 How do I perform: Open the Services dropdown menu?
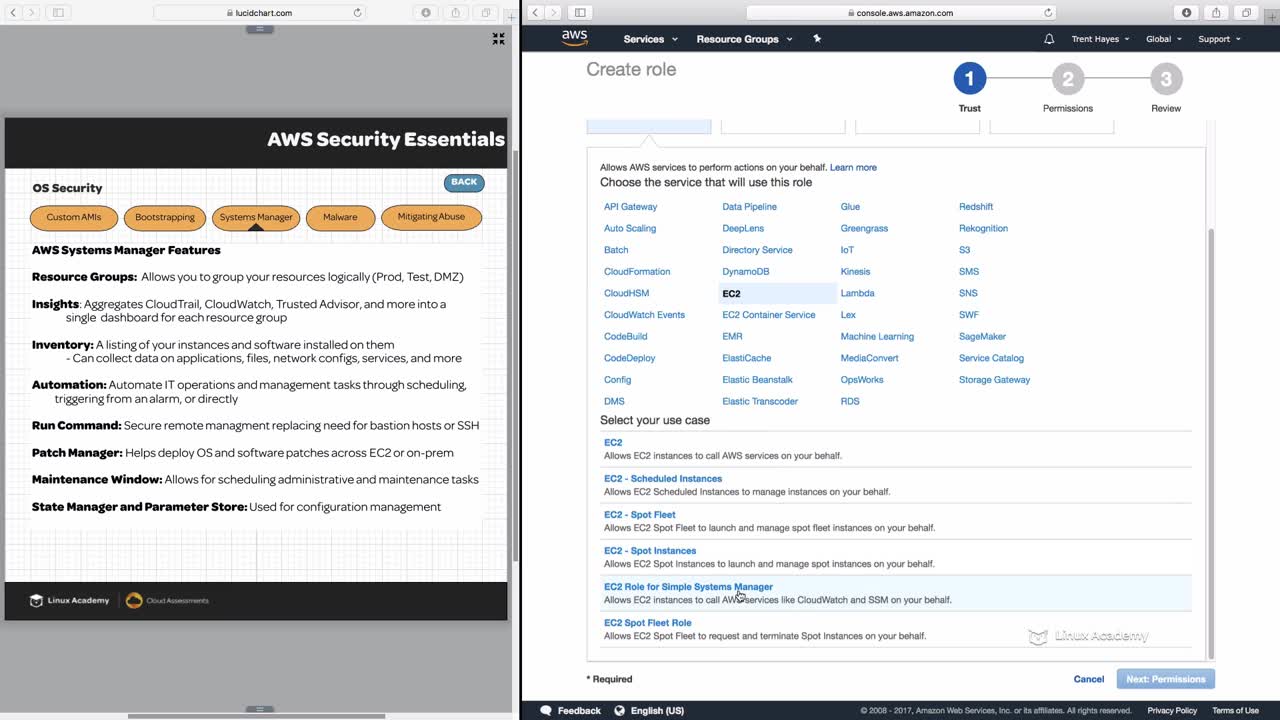[x=650, y=39]
